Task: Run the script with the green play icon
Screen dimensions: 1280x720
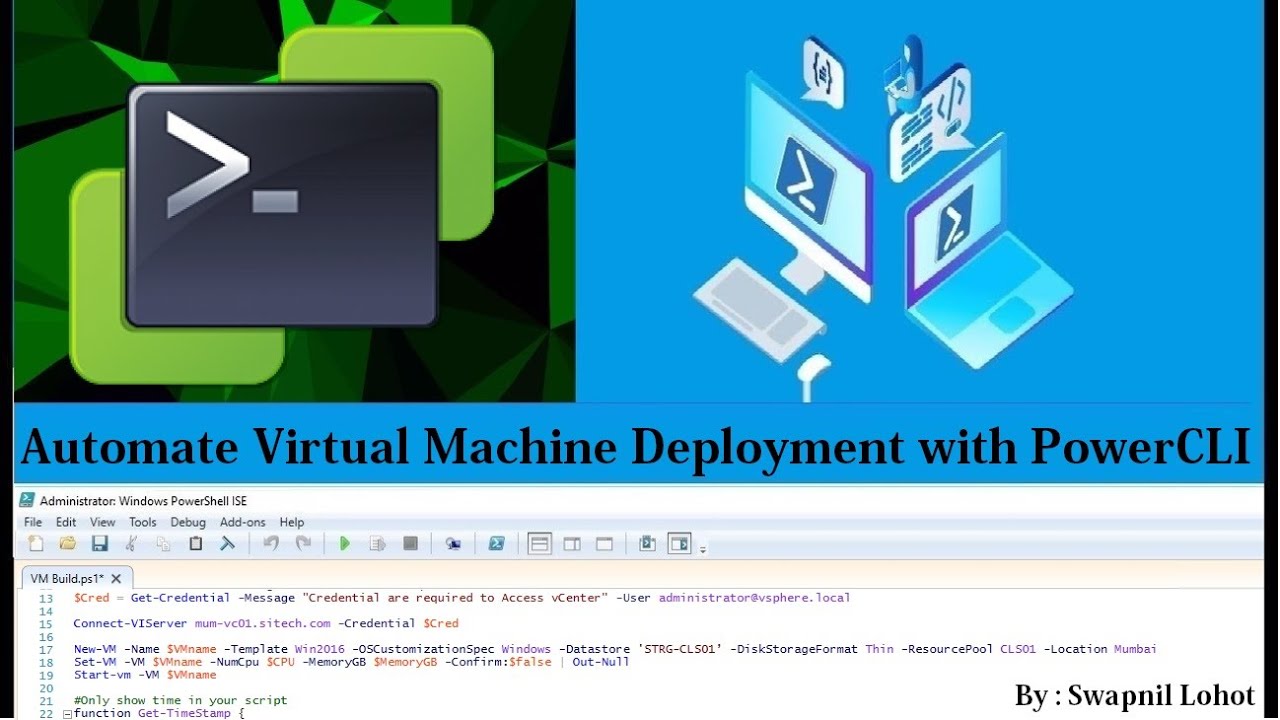Action: coord(345,544)
